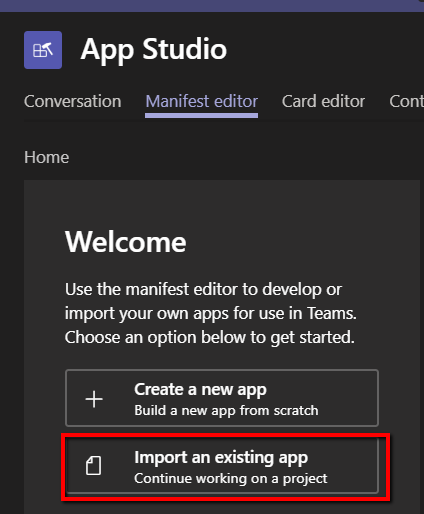Click 'Build a new app from scratch' text

point(226,411)
